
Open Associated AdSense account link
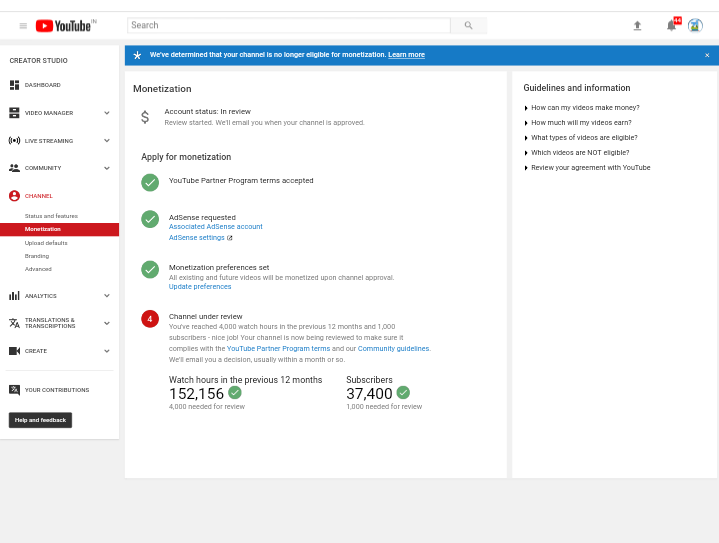pyautogui.click(x=216, y=227)
